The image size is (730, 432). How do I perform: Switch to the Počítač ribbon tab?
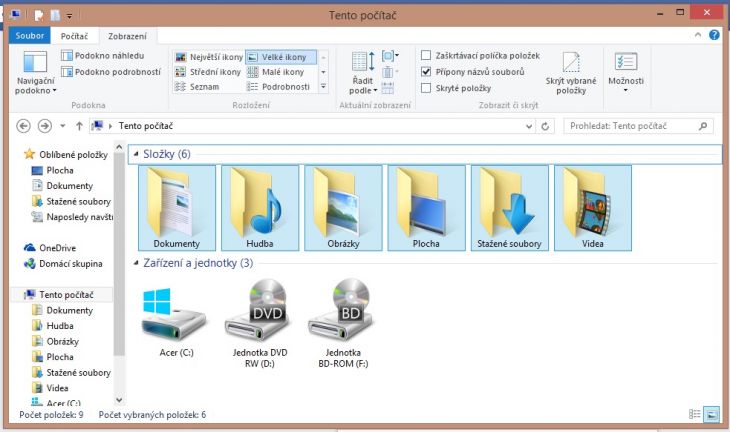[x=74, y=36]
